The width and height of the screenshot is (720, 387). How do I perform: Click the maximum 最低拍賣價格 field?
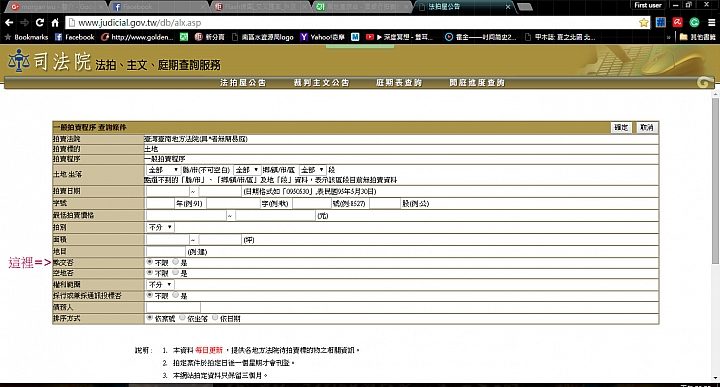(x=276, y=215)
